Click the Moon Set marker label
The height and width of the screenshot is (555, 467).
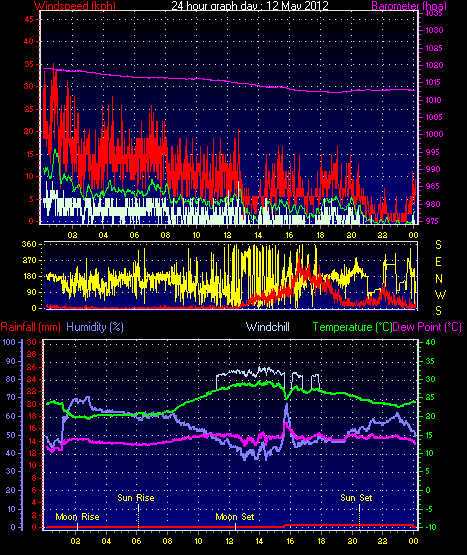[x=235, y=517]
